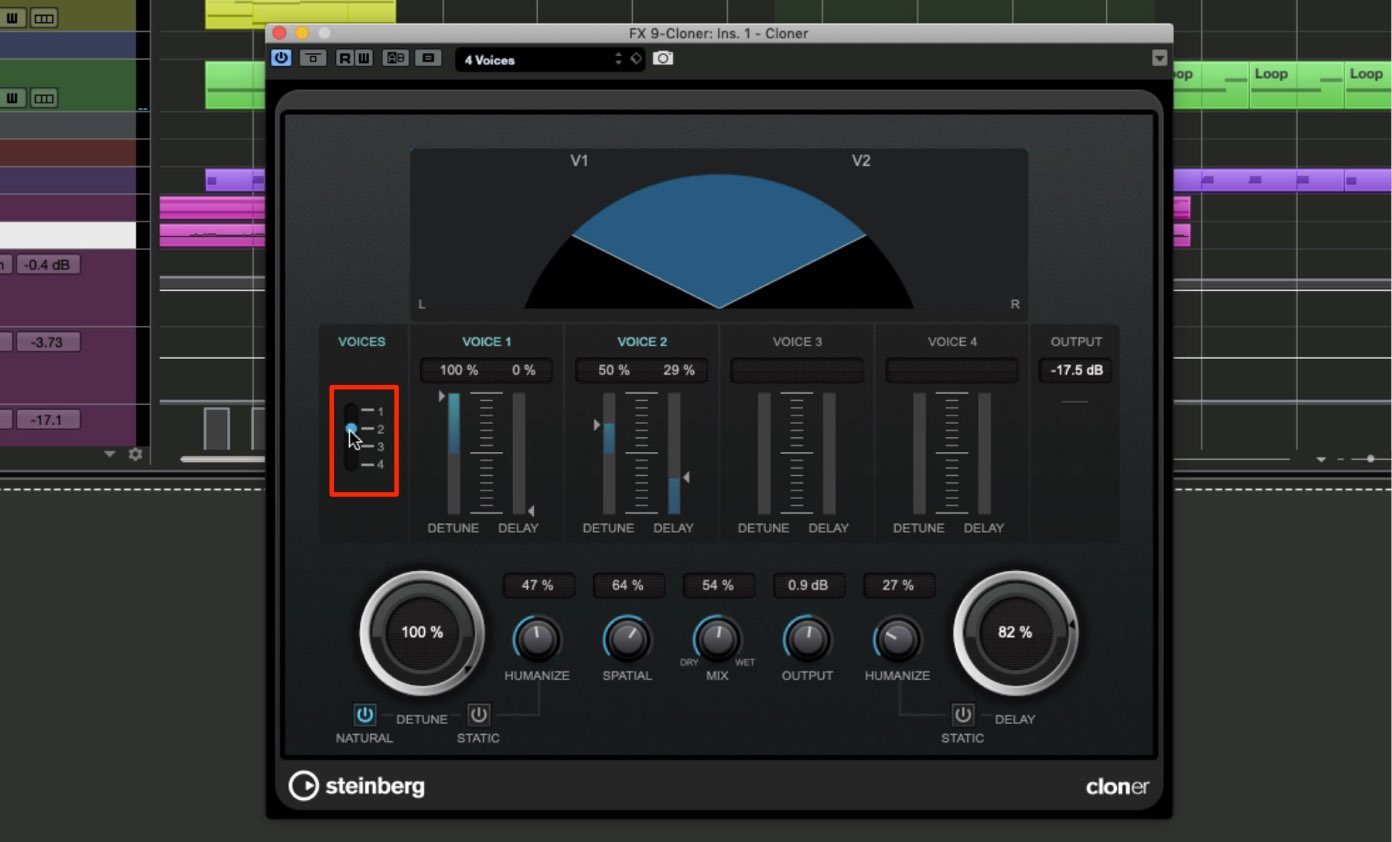1392x842 pixels.
Task: Click the VOICE 2 heading
Action: tap(642, 342)
